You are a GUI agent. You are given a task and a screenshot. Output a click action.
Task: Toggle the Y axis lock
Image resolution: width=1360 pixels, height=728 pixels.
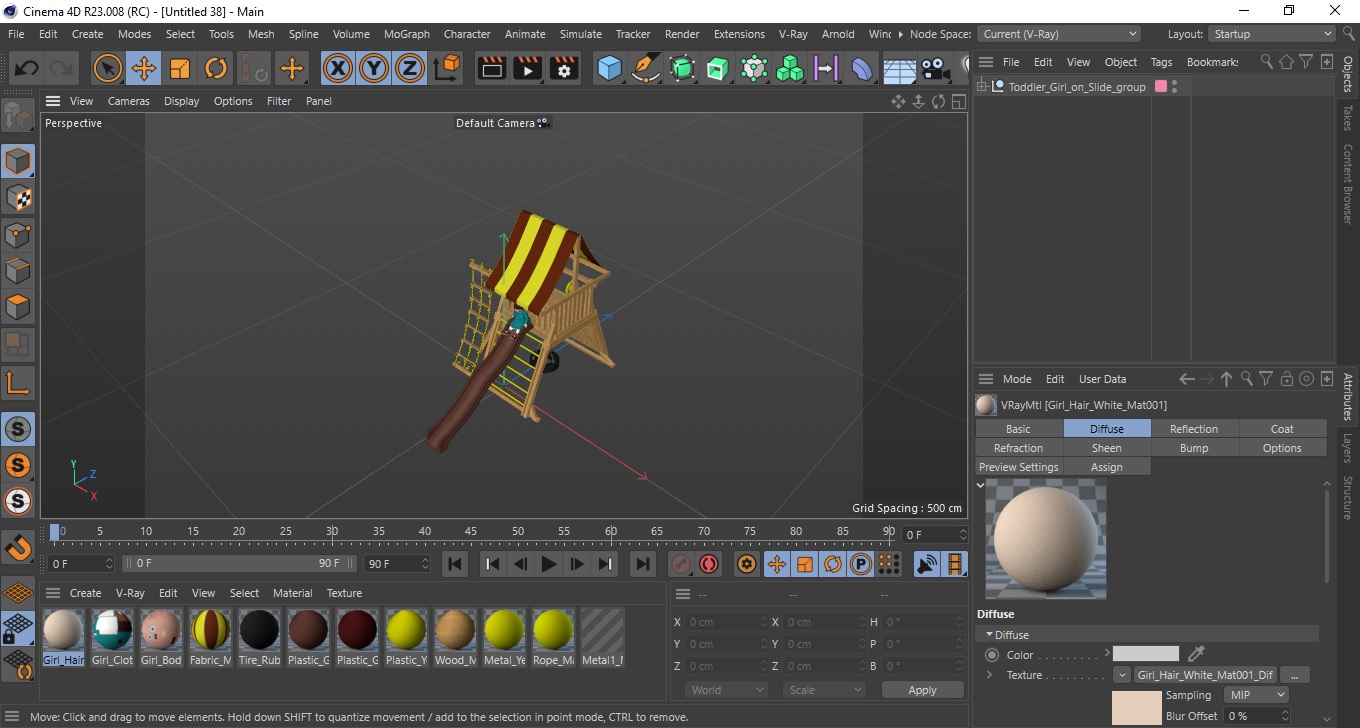point(374,69)
